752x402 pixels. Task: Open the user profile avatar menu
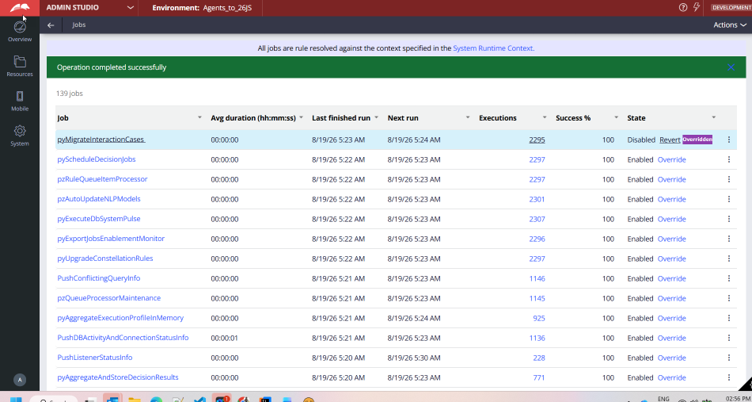tap(20, 380)
